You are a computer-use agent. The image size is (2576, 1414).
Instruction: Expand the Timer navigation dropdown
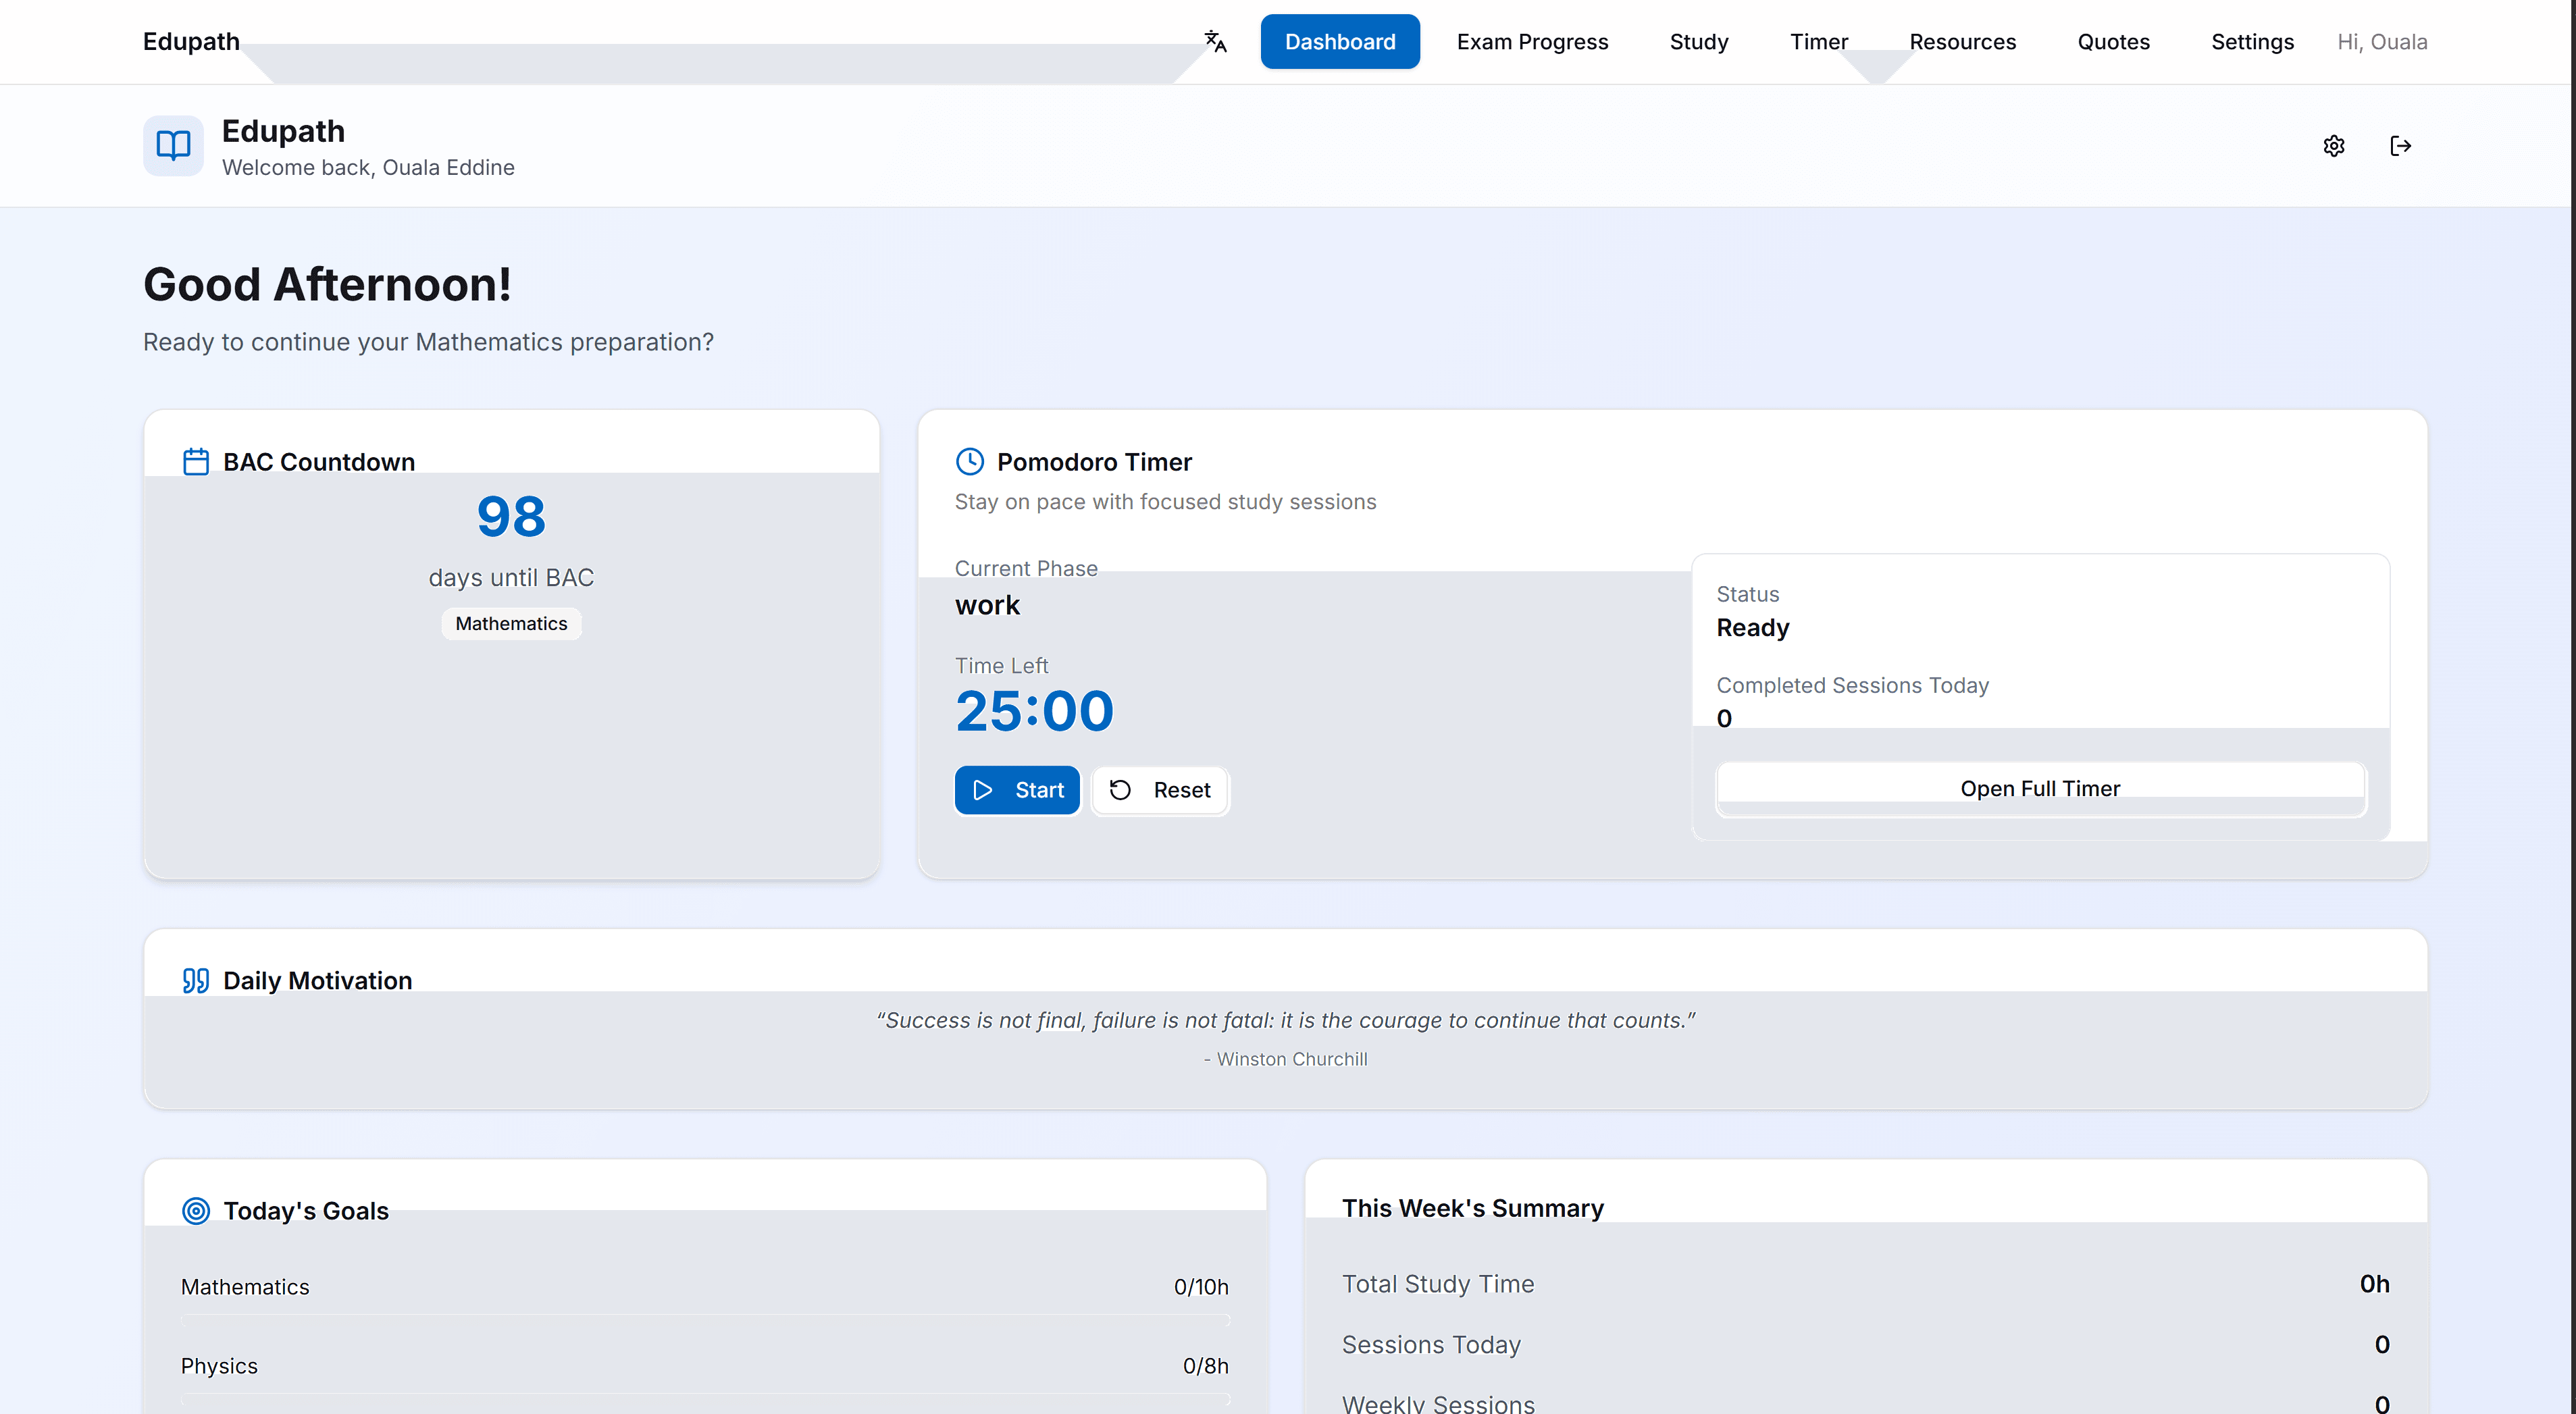coord(1819,41)
